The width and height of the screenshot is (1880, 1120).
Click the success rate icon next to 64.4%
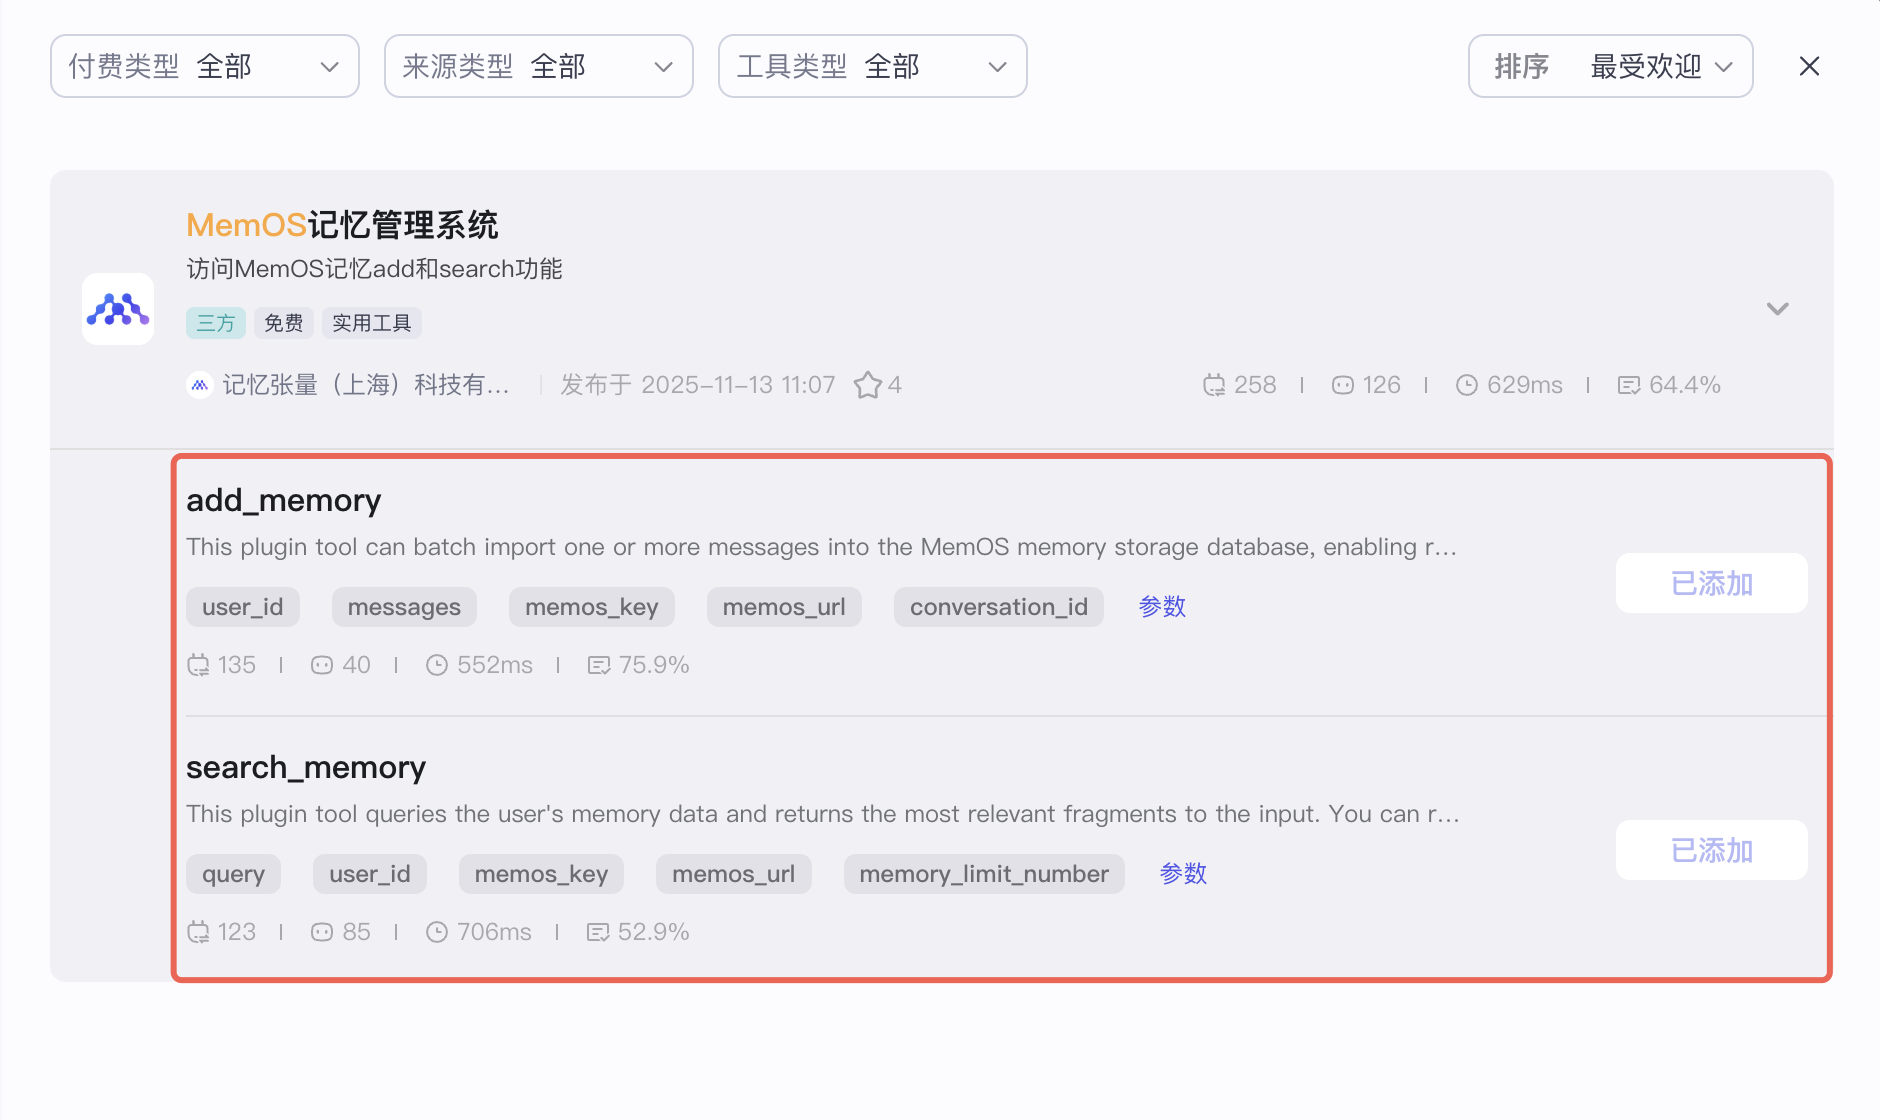click(1629, 385)
